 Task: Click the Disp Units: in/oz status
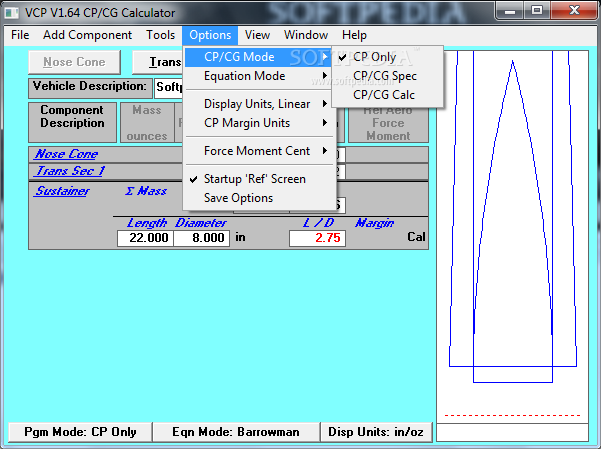pyautogui.click(x=376, y=432)
